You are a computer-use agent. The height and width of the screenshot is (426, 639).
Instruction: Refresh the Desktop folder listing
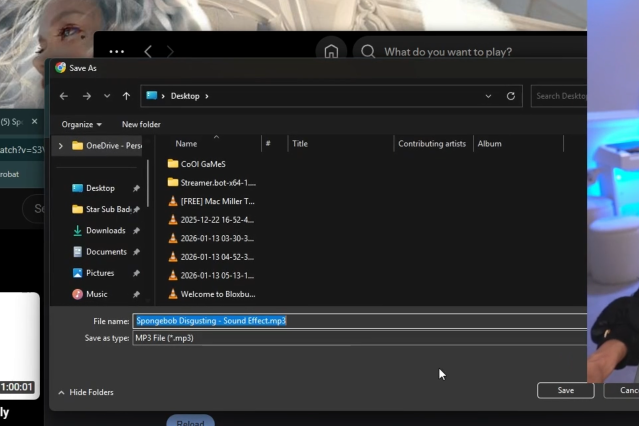pos(511,96)
